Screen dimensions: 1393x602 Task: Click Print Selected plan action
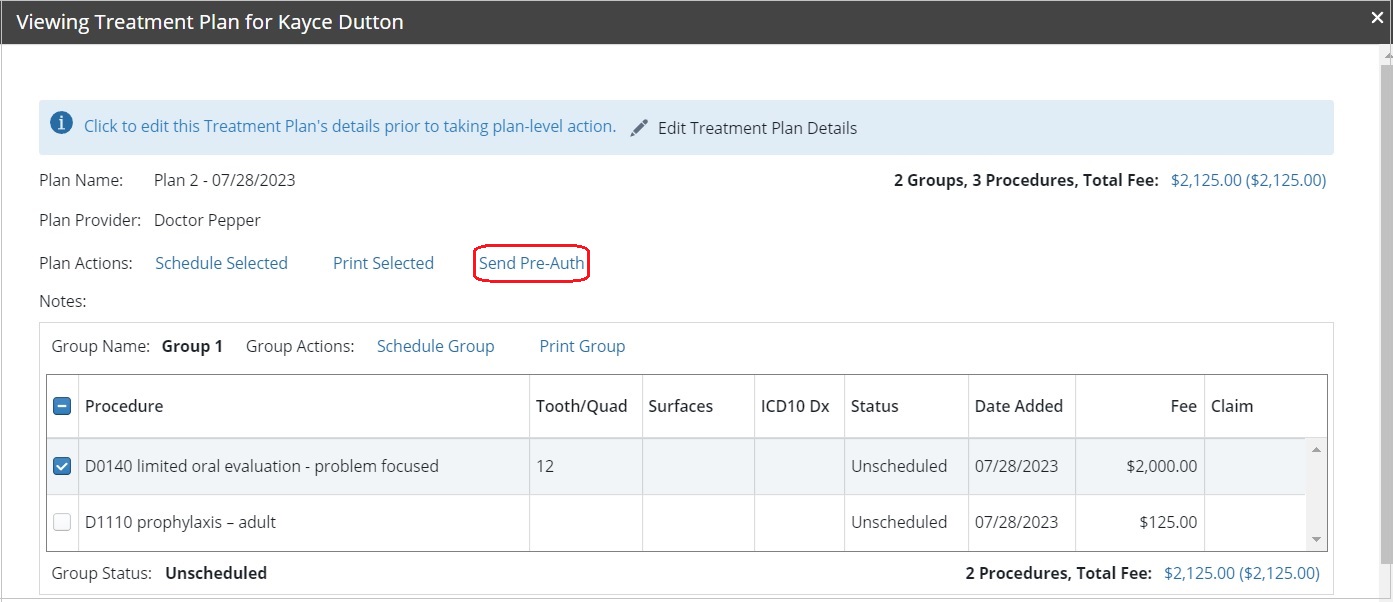pos(383,263)
